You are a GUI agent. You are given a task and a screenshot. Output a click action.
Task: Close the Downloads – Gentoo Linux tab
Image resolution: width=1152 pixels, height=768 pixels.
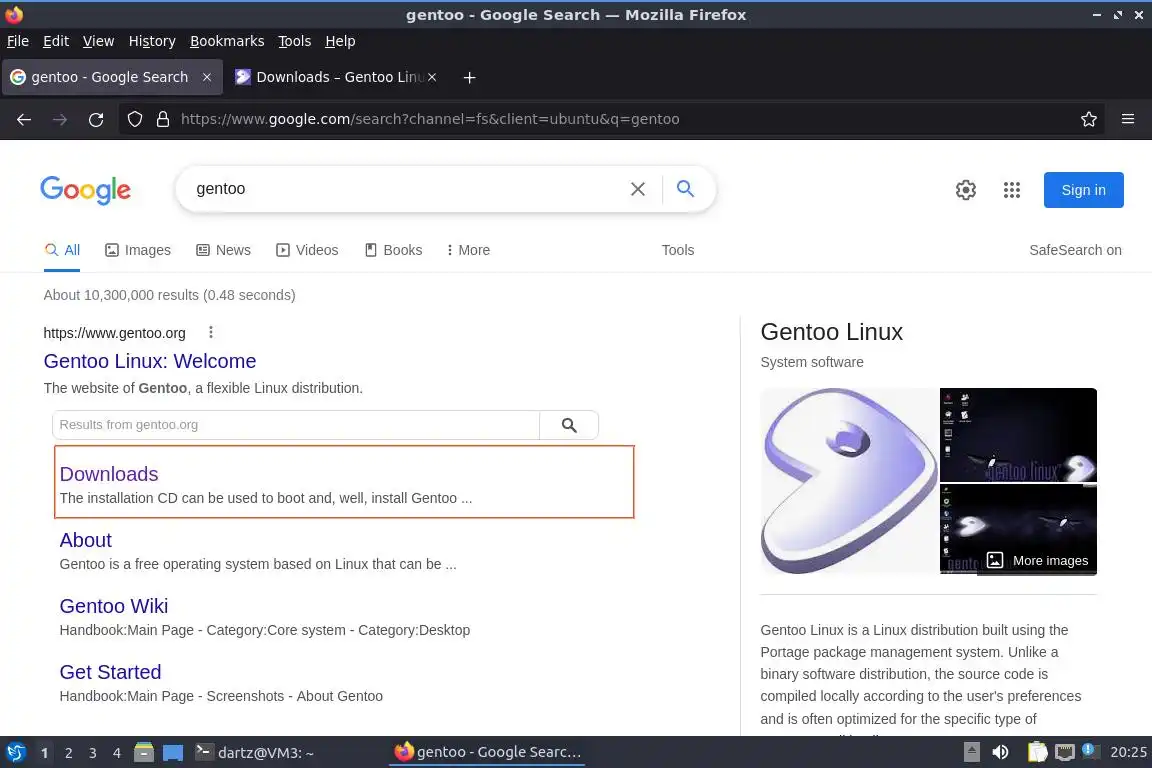432,77
